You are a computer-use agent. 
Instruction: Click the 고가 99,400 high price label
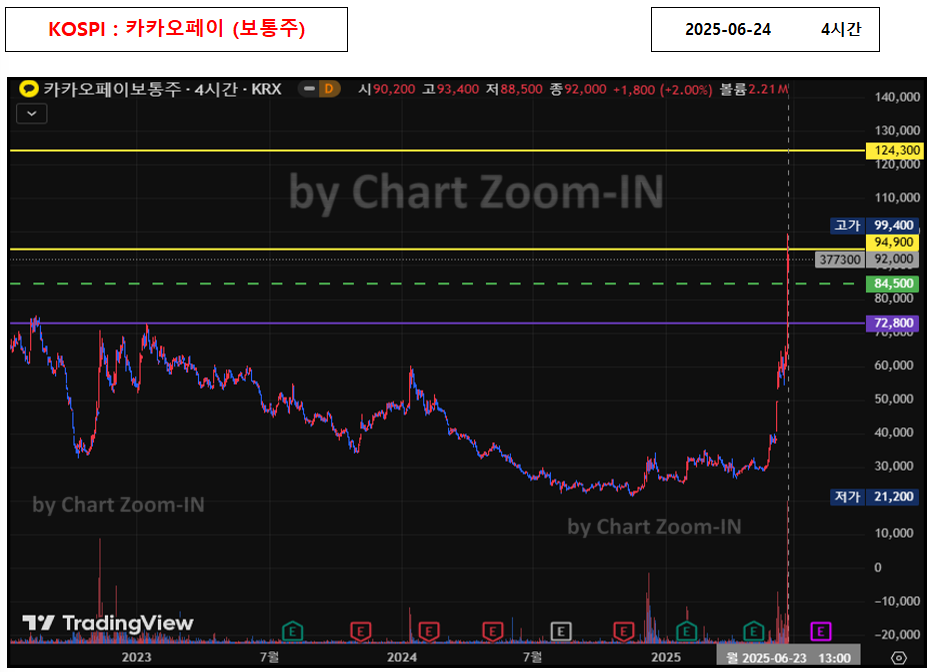point(875,225)
